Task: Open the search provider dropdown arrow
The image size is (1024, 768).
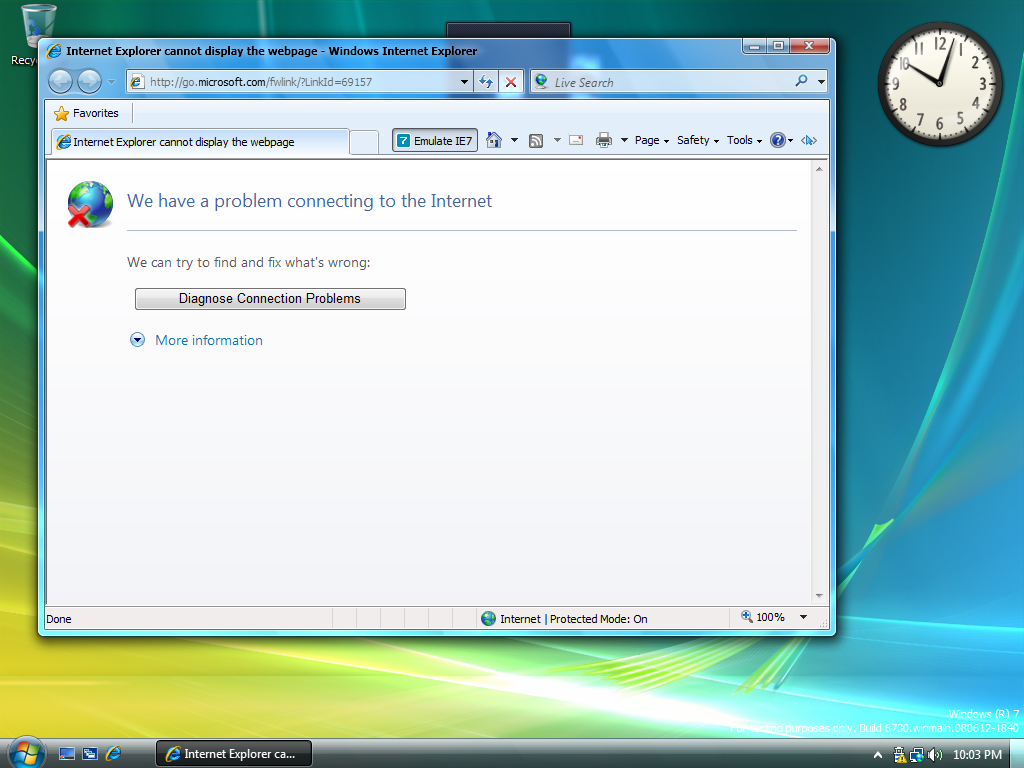Action: point(821,82)
